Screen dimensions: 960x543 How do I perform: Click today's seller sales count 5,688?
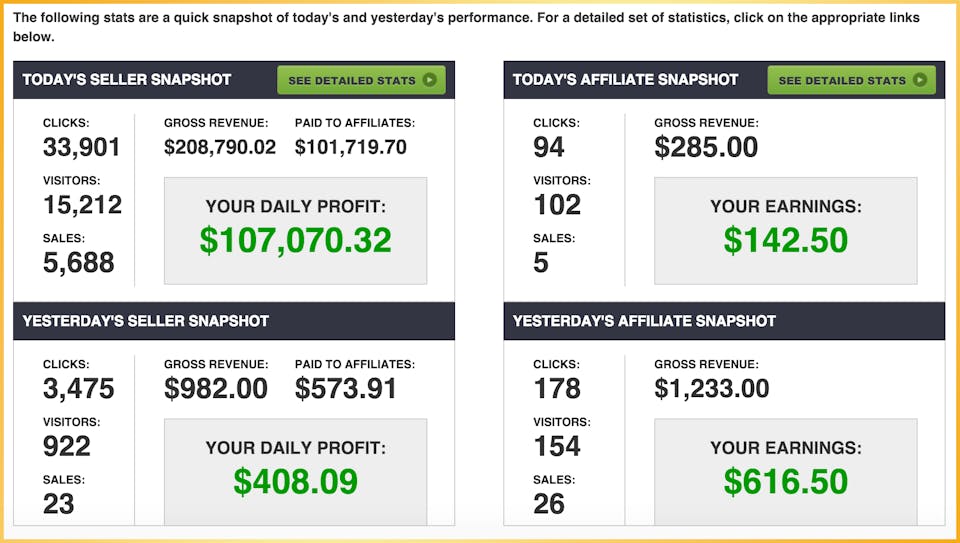point(79,263)
